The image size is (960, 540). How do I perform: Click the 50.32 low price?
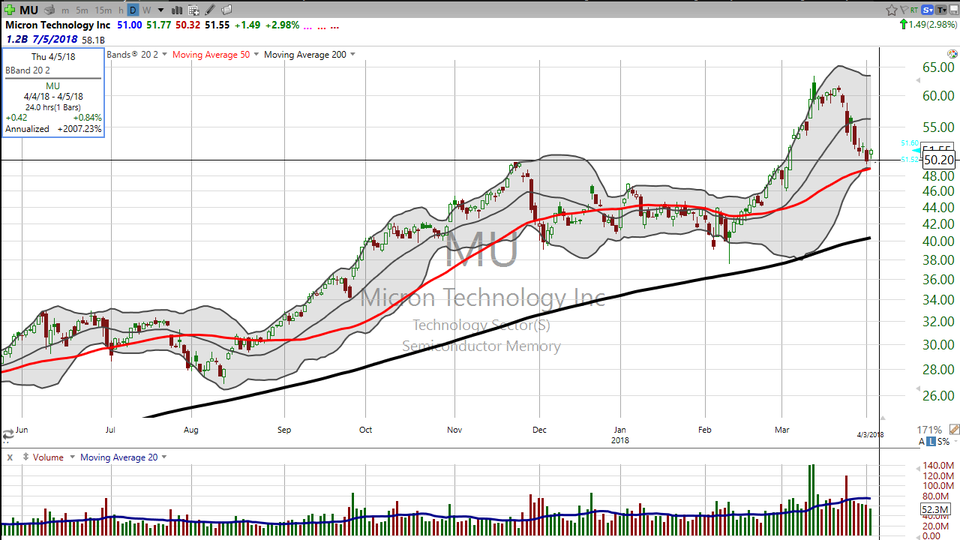point(188,25)
